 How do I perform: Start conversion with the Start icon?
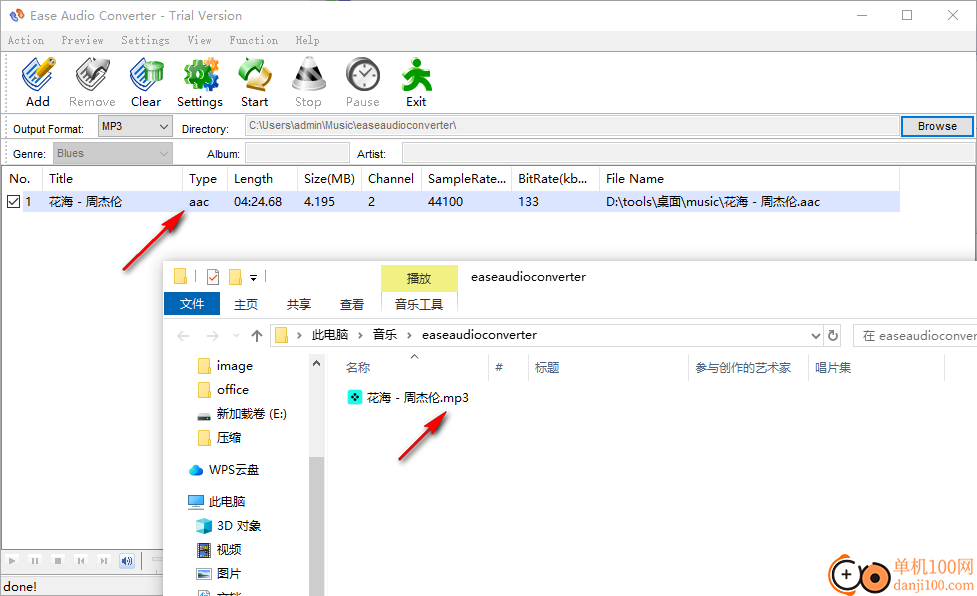[254, 82]
